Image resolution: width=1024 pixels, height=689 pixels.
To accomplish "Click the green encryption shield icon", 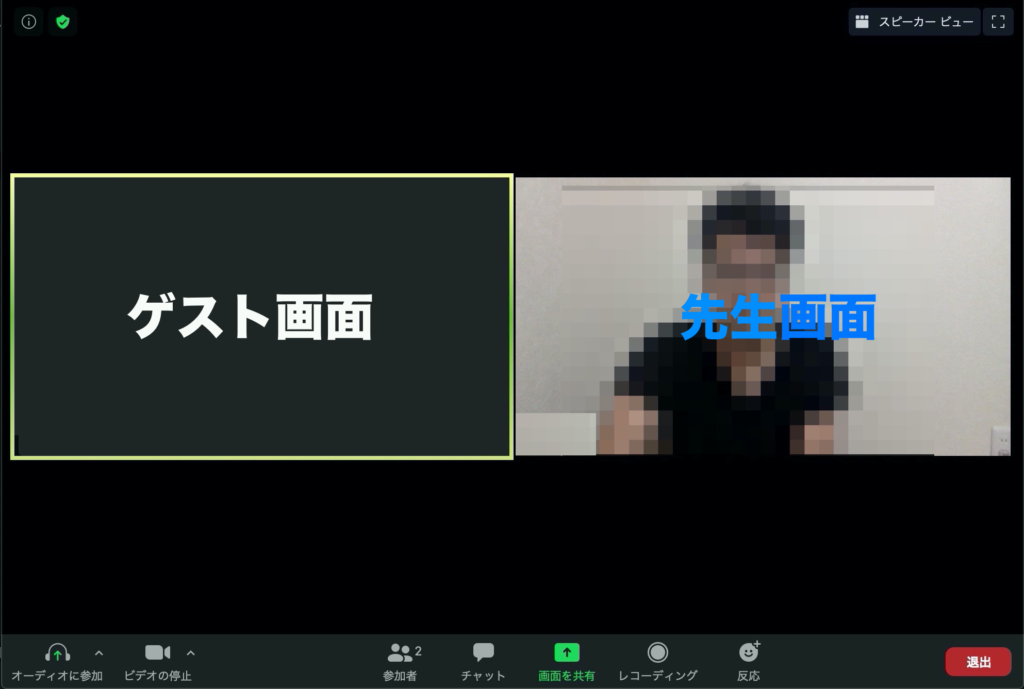I will click(63, 22).
